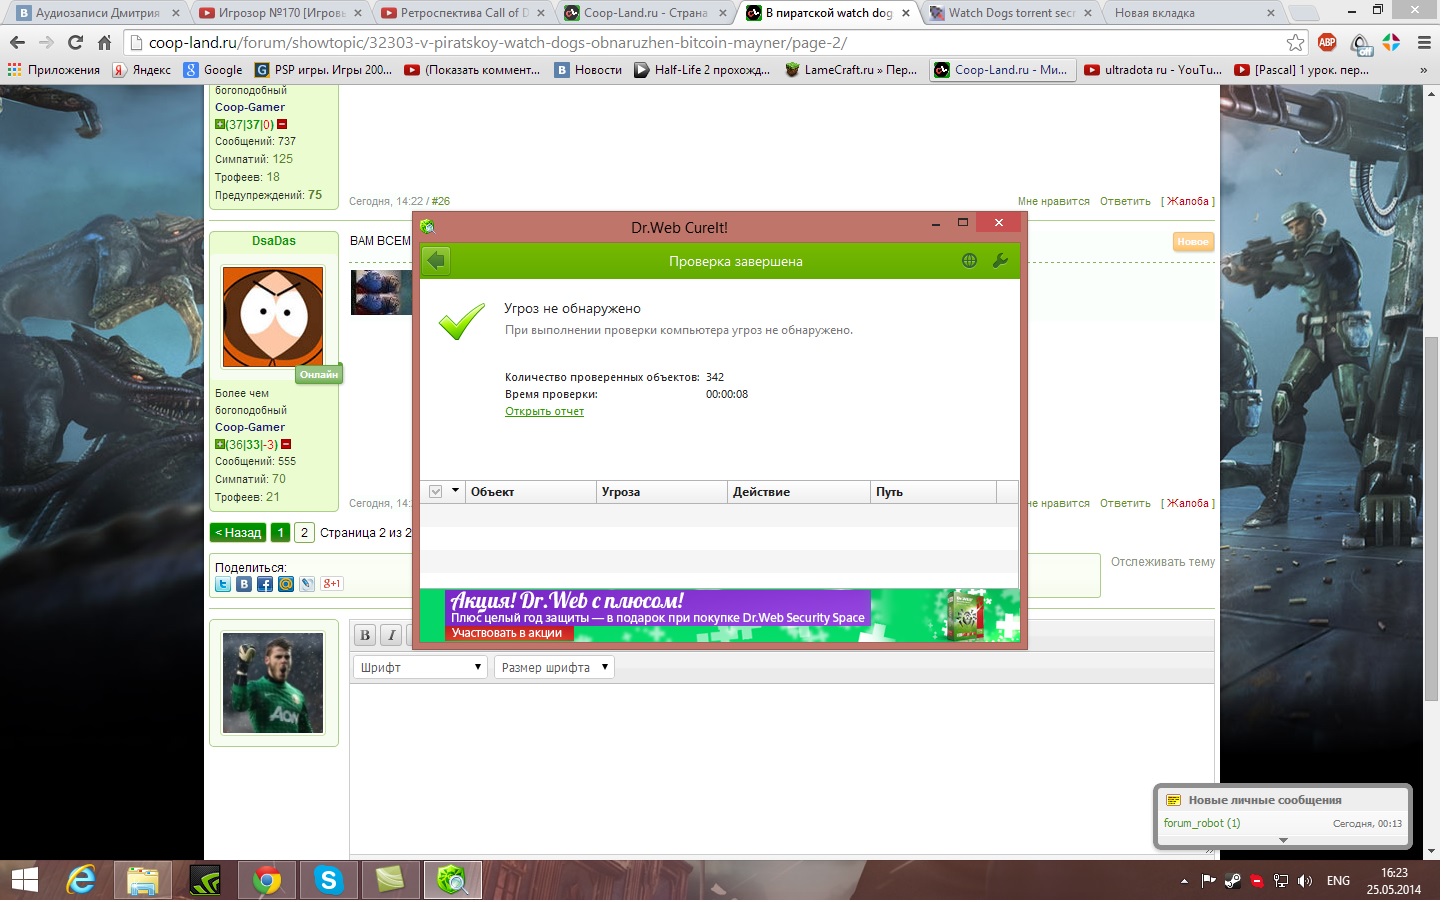Open DsaDas user avatar
The width and height of the screenshot is (1444, 902).
273,317
